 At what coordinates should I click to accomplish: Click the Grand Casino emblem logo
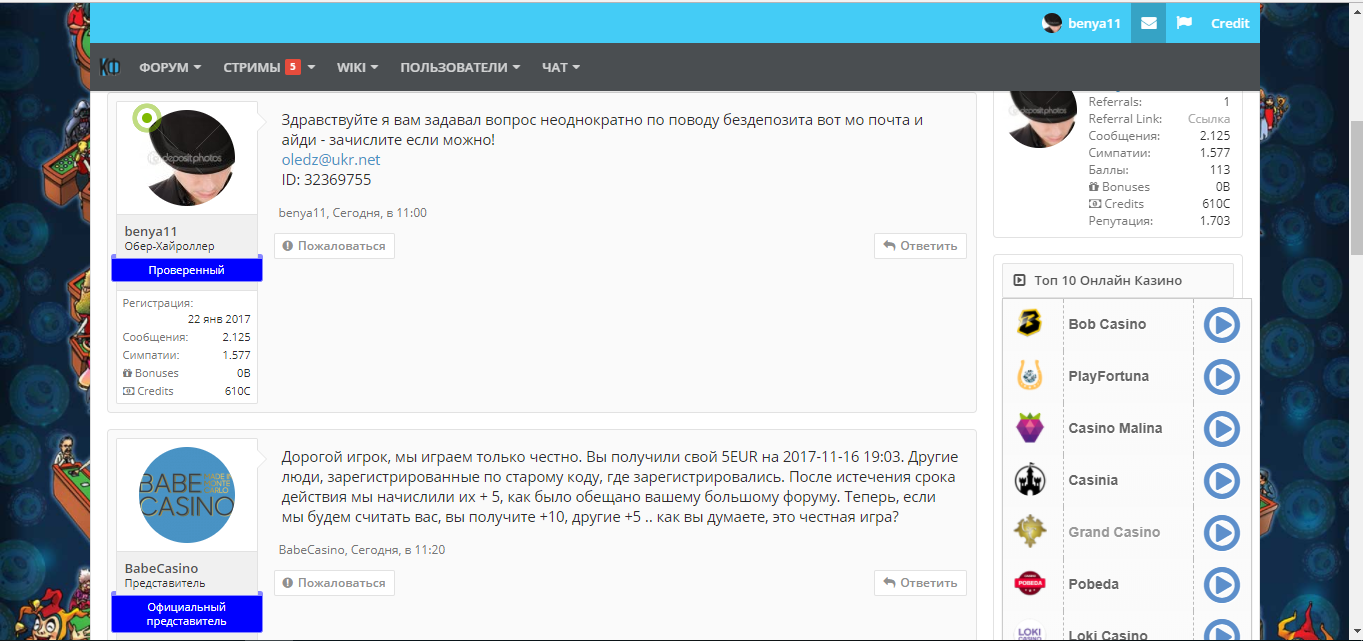1030,532
